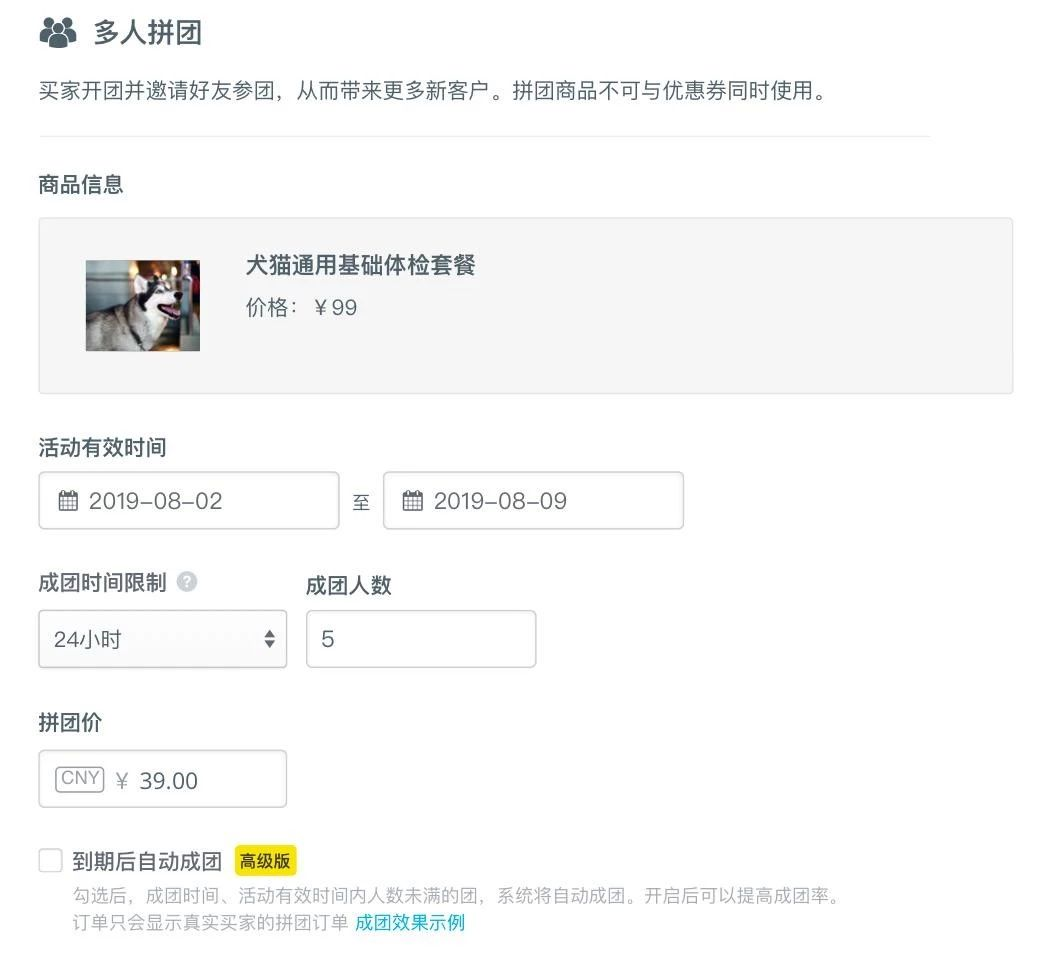Click the 商品信息 section heading
The width and height of the screenshot is (1062, 954).
(81, 184)
